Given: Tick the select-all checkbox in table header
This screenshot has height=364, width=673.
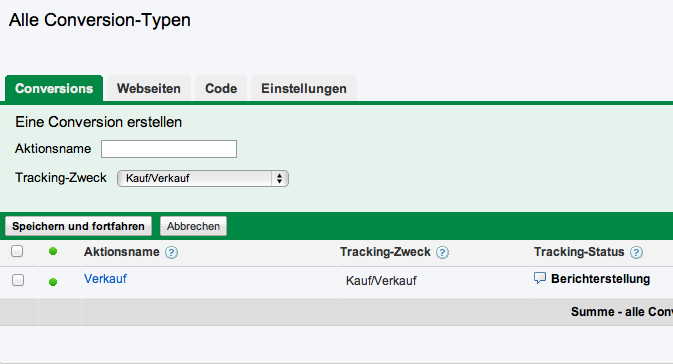Looking at the screenshot, I should pyautogui.click(x=17, y=251).
